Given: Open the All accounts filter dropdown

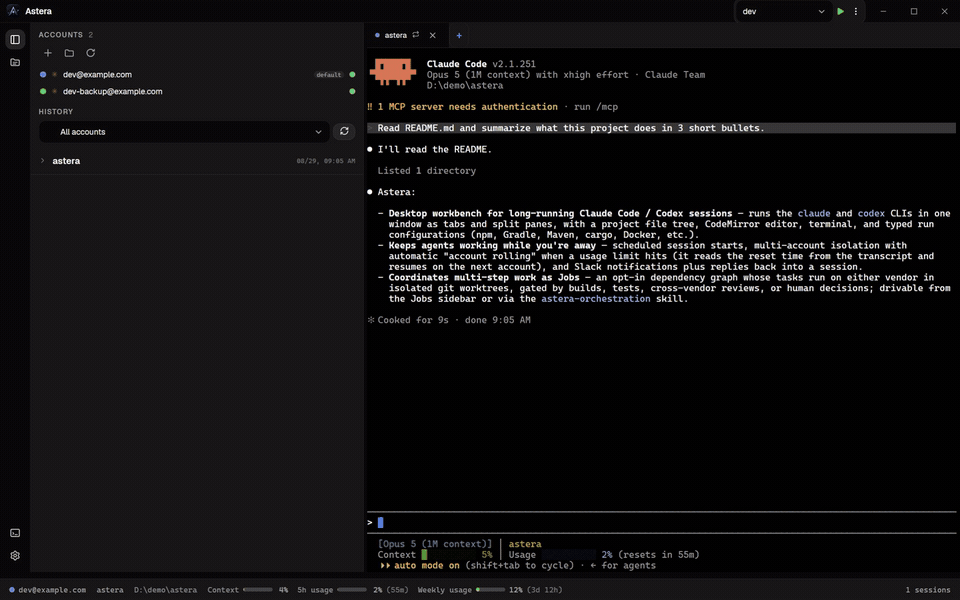Looking at the screenshot, I should [x=184, y=132].
